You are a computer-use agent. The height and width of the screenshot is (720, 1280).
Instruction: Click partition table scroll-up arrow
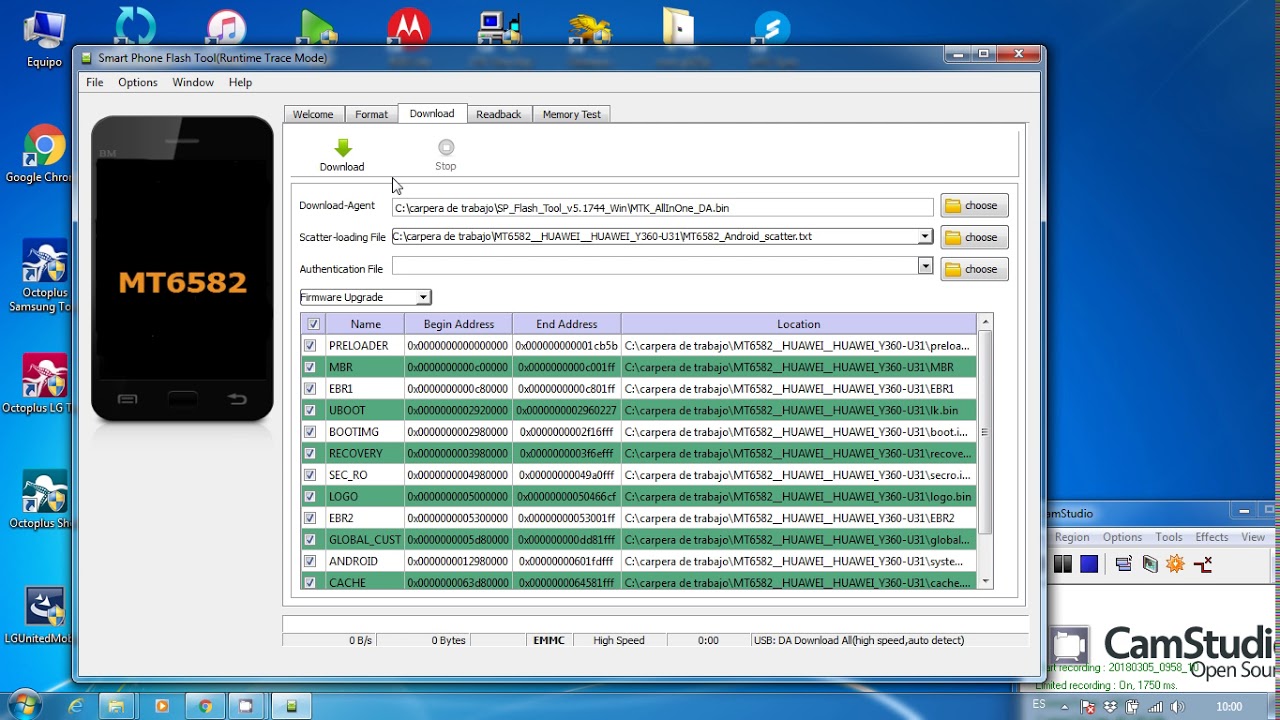(985, 322)
